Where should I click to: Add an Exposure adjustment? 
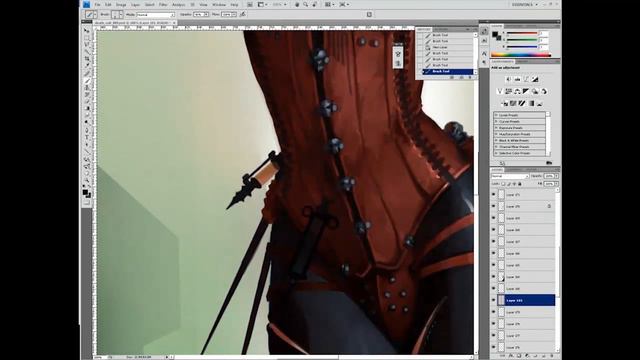click(535, 79)
